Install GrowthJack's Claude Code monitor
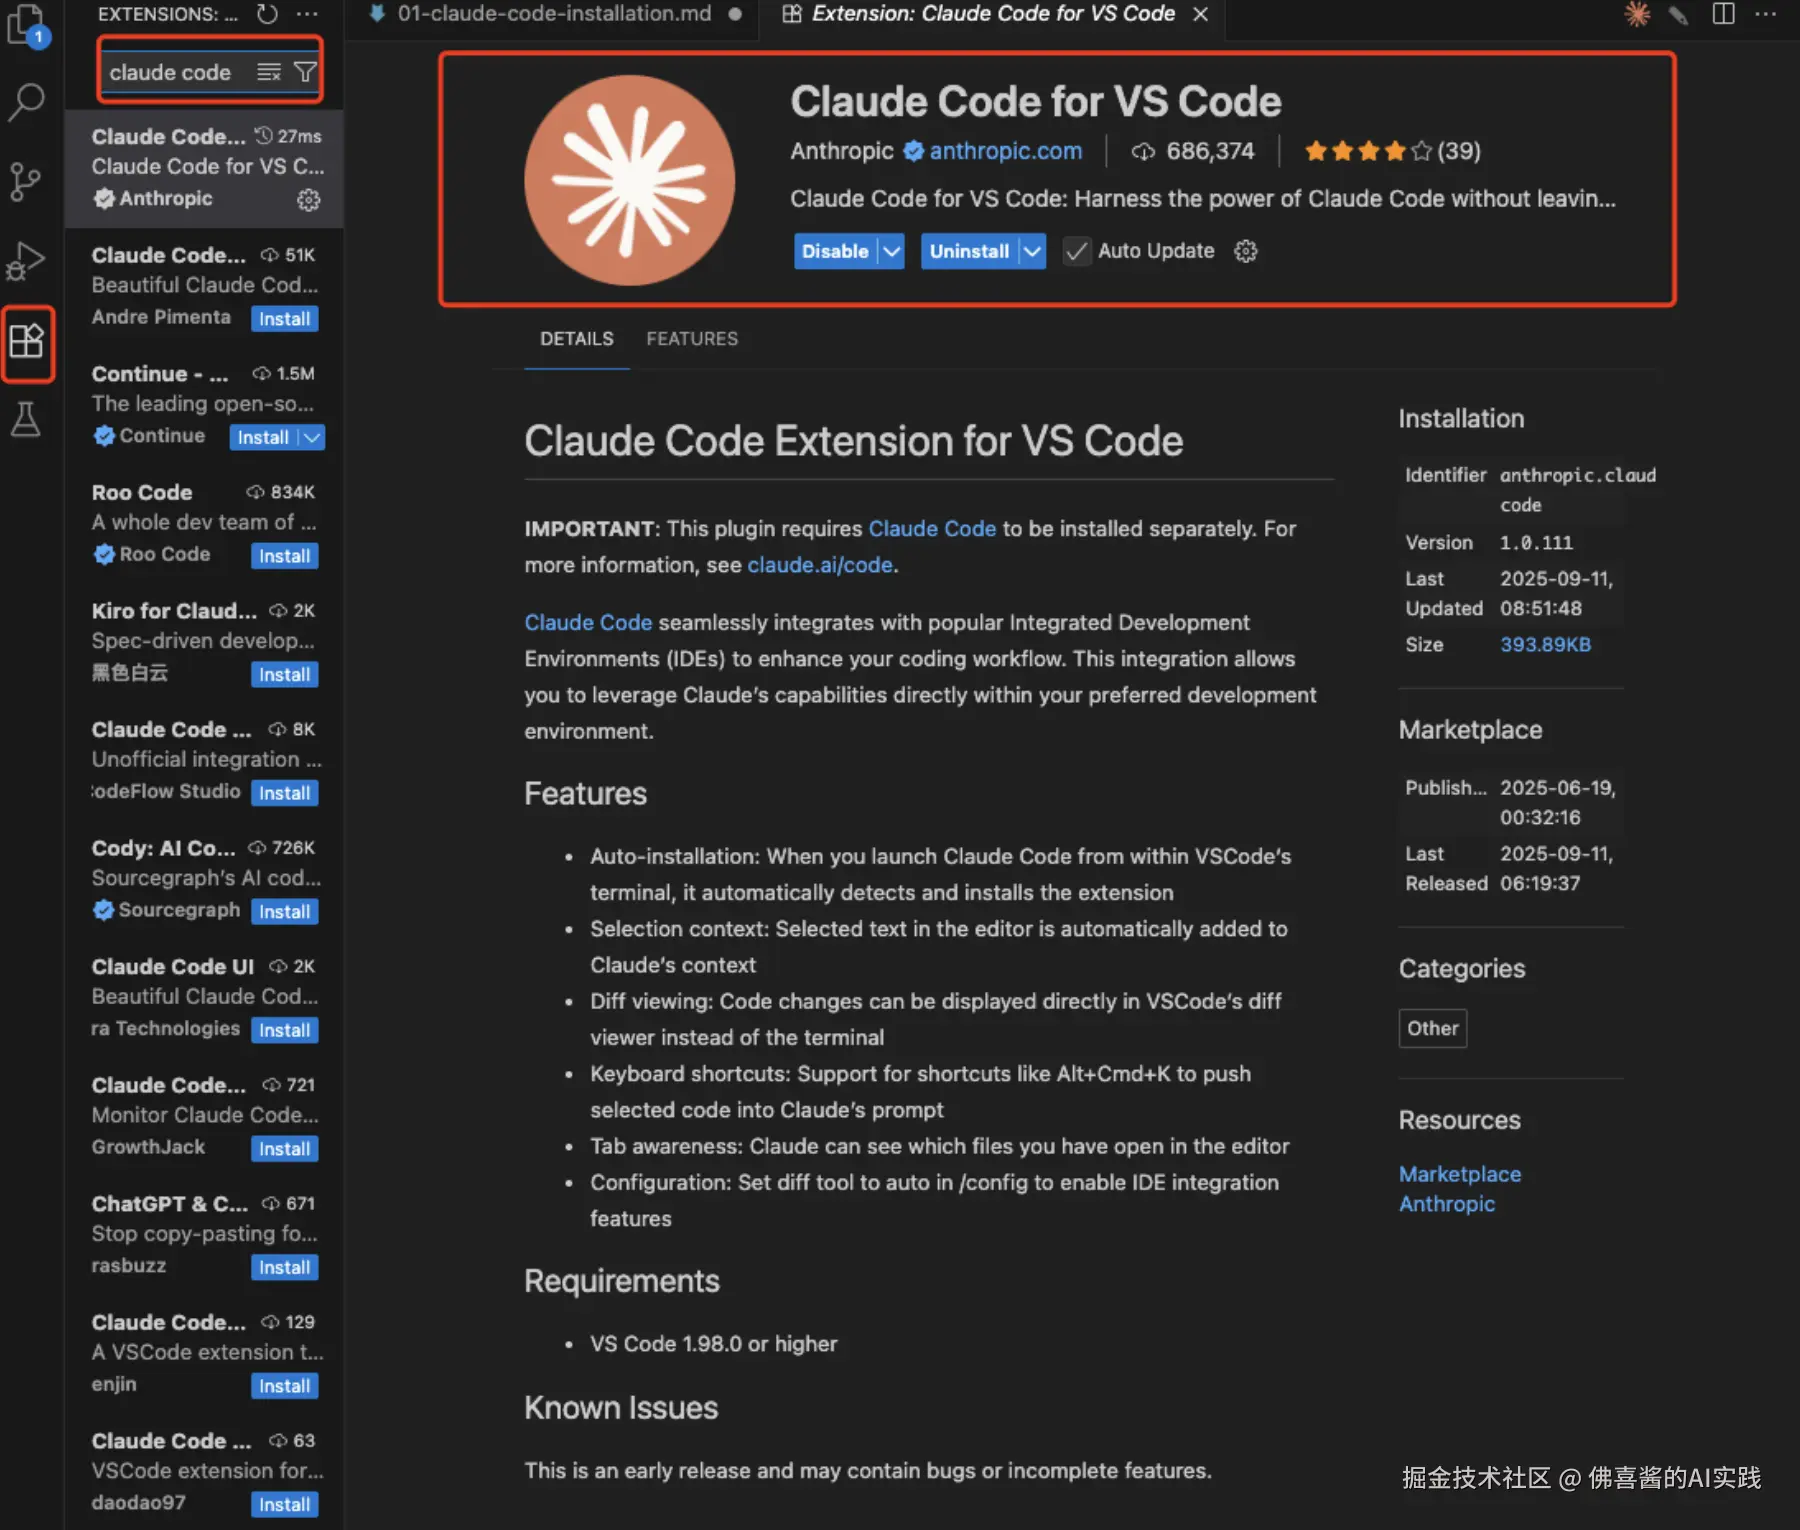 point(285,1149)
